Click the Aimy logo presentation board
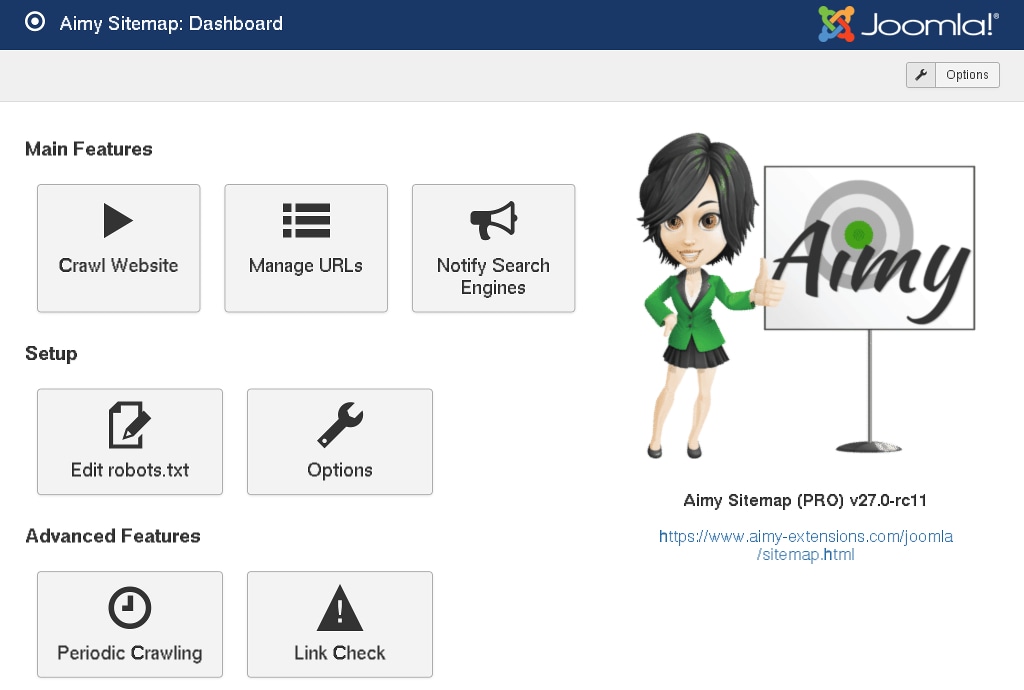Screen dimensions: 1024x690 [870, 248]
